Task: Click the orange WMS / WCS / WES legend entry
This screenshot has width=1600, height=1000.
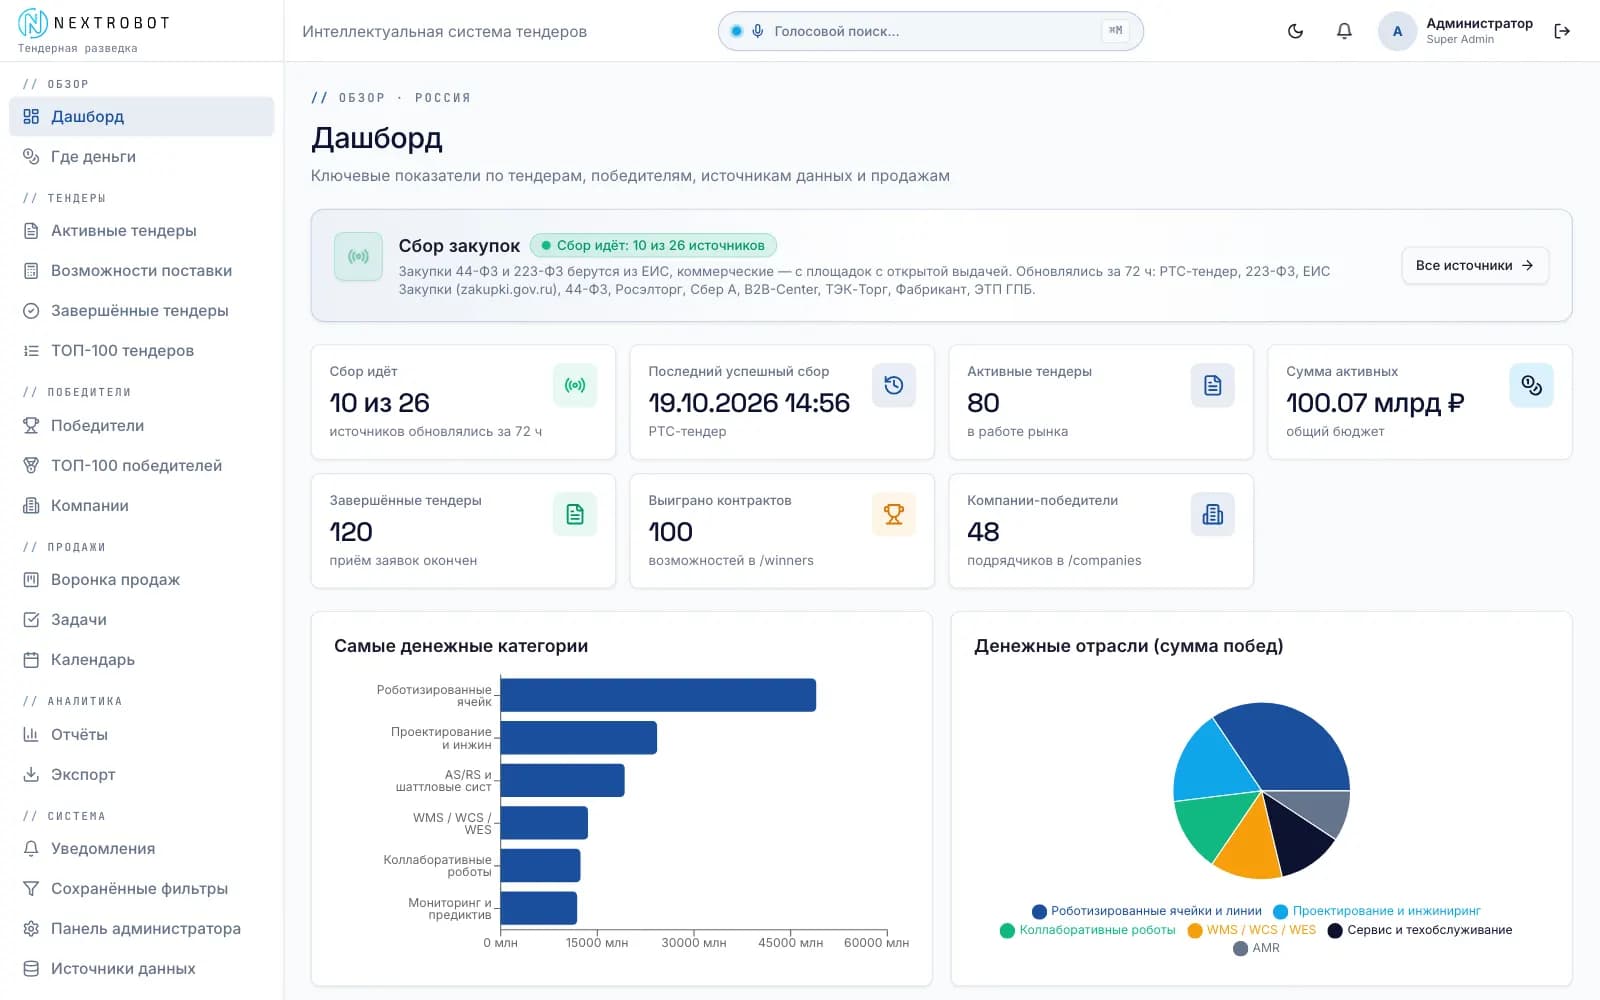Action: click(x=1252, y=930)
